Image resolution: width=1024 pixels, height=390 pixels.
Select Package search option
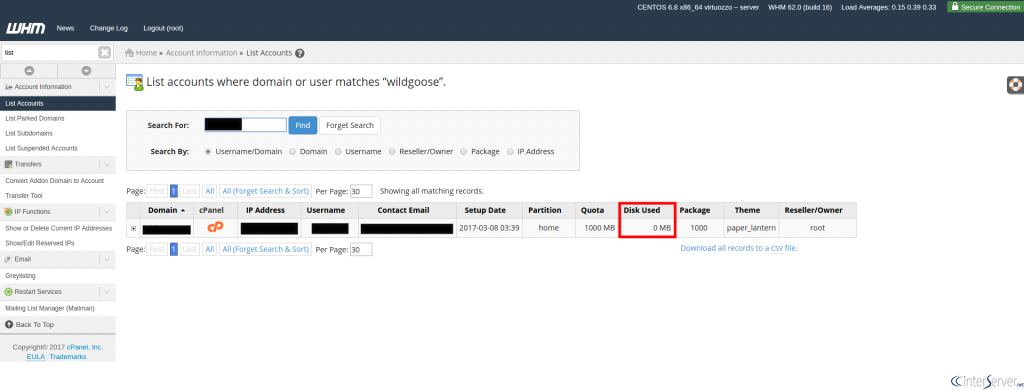click(x=464, y=152)
